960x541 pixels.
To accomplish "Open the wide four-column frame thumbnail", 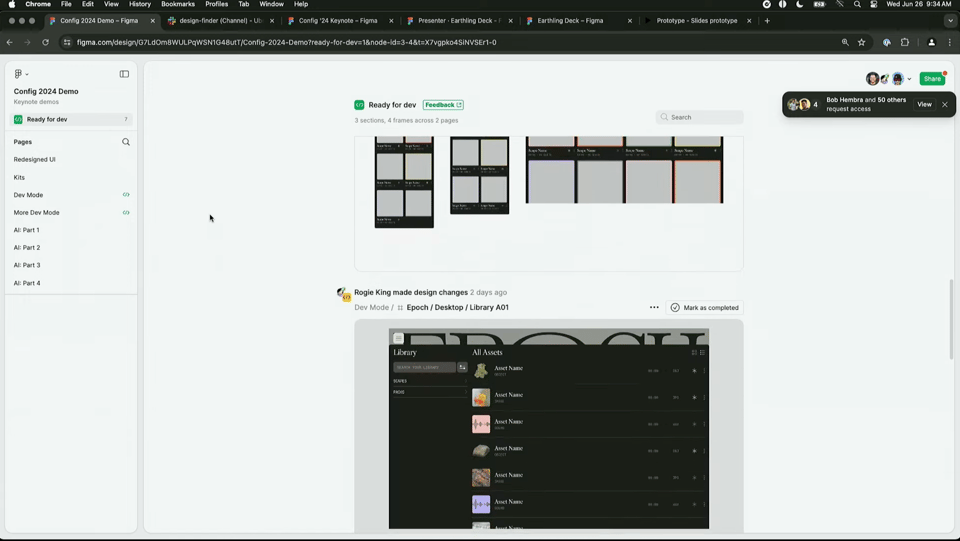I will click(624, 170).
